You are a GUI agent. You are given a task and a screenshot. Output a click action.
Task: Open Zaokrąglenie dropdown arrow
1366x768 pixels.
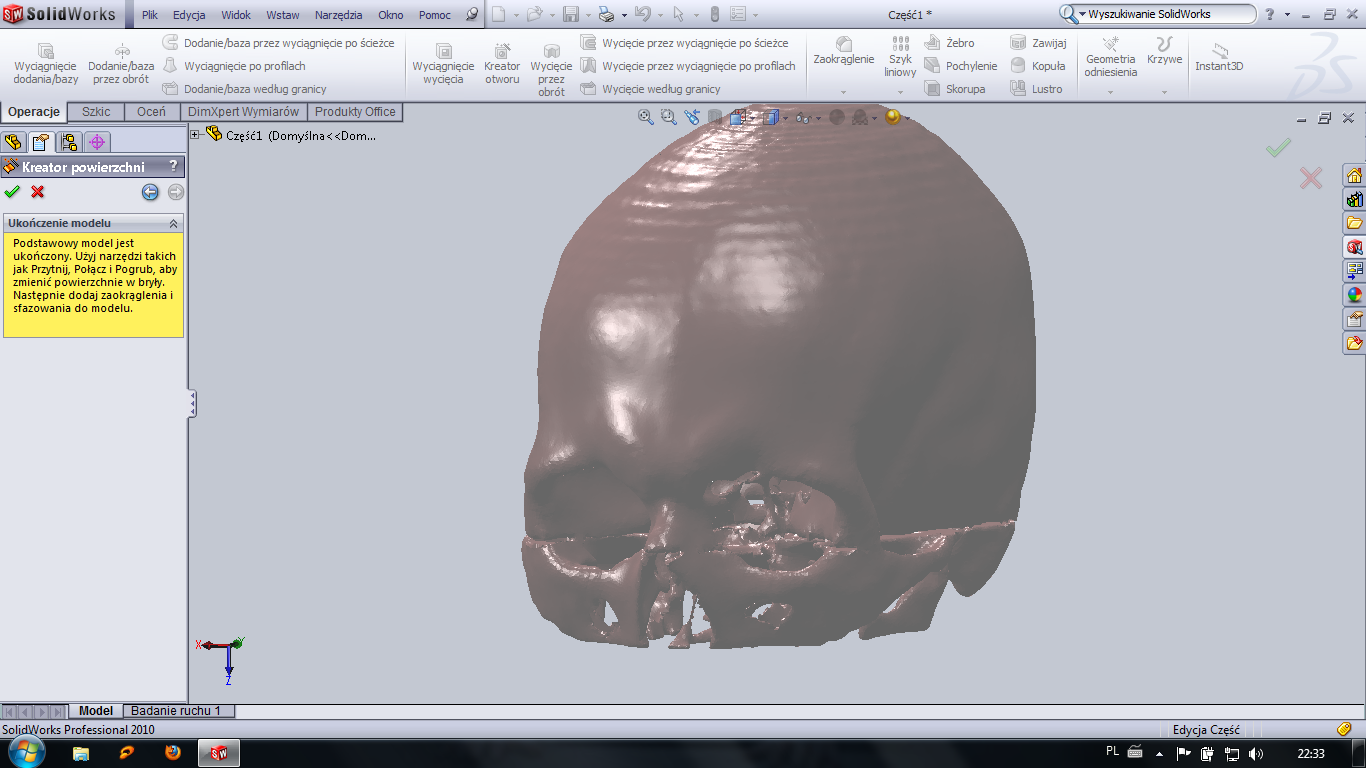(844, 92)
